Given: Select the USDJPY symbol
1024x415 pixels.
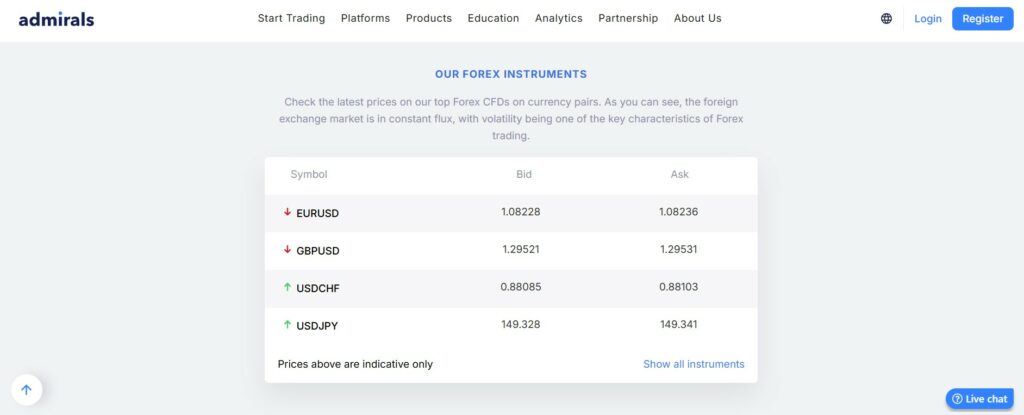Looking at the screenshot, I should pyautogui.click(x=317, y=325).
